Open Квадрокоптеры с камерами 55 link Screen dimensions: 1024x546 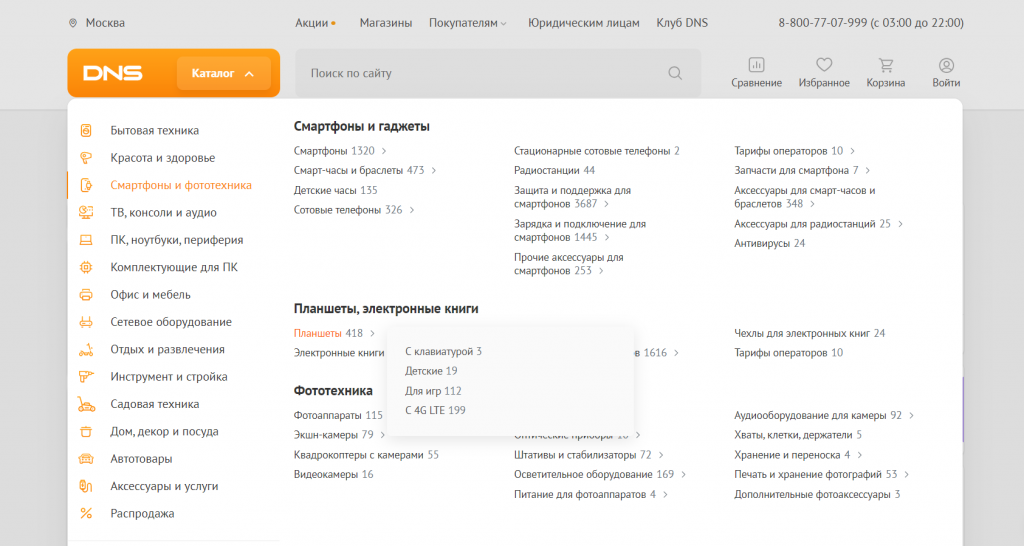click(366, 455)
